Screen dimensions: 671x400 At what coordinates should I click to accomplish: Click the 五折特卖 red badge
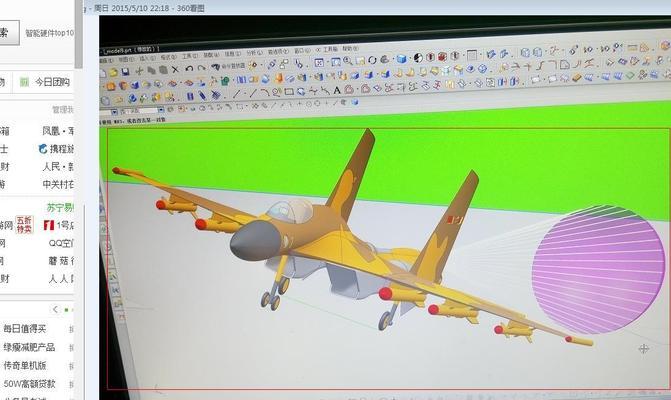click(24, 225)
